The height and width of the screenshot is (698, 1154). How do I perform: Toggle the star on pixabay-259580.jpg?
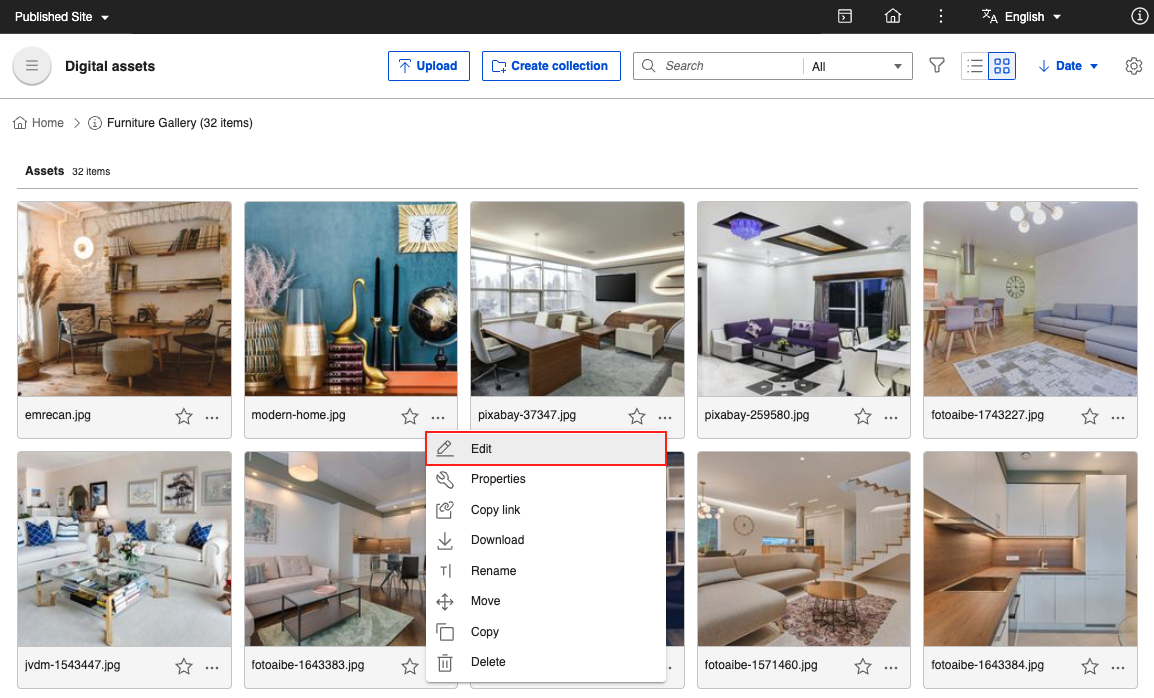863,415
